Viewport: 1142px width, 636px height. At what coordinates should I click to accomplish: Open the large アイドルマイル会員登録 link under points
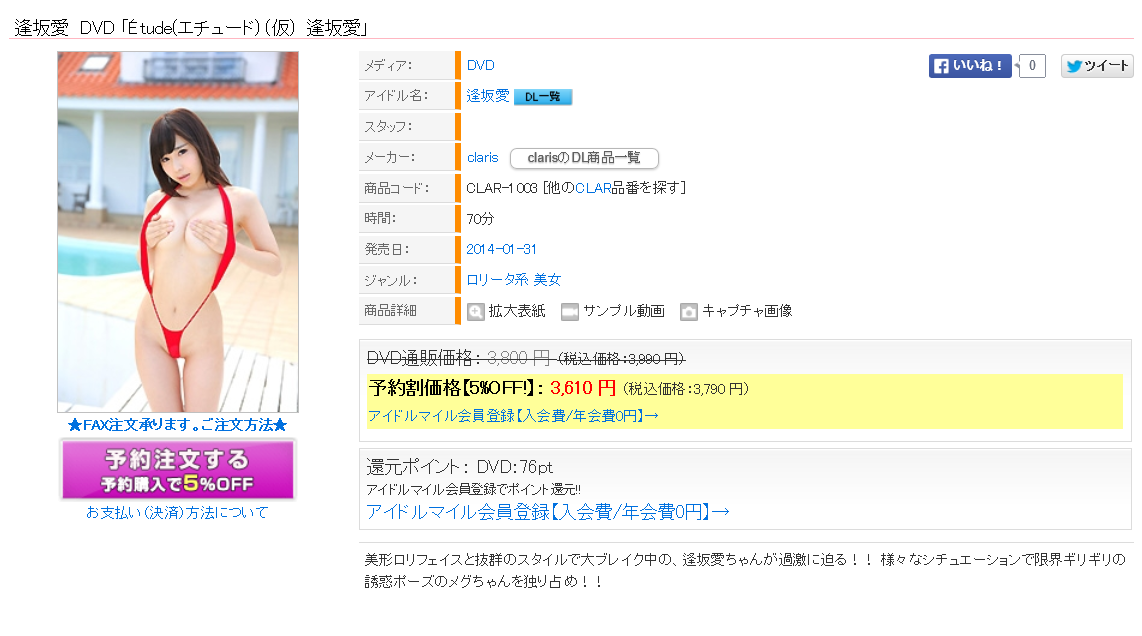[548, 512]
